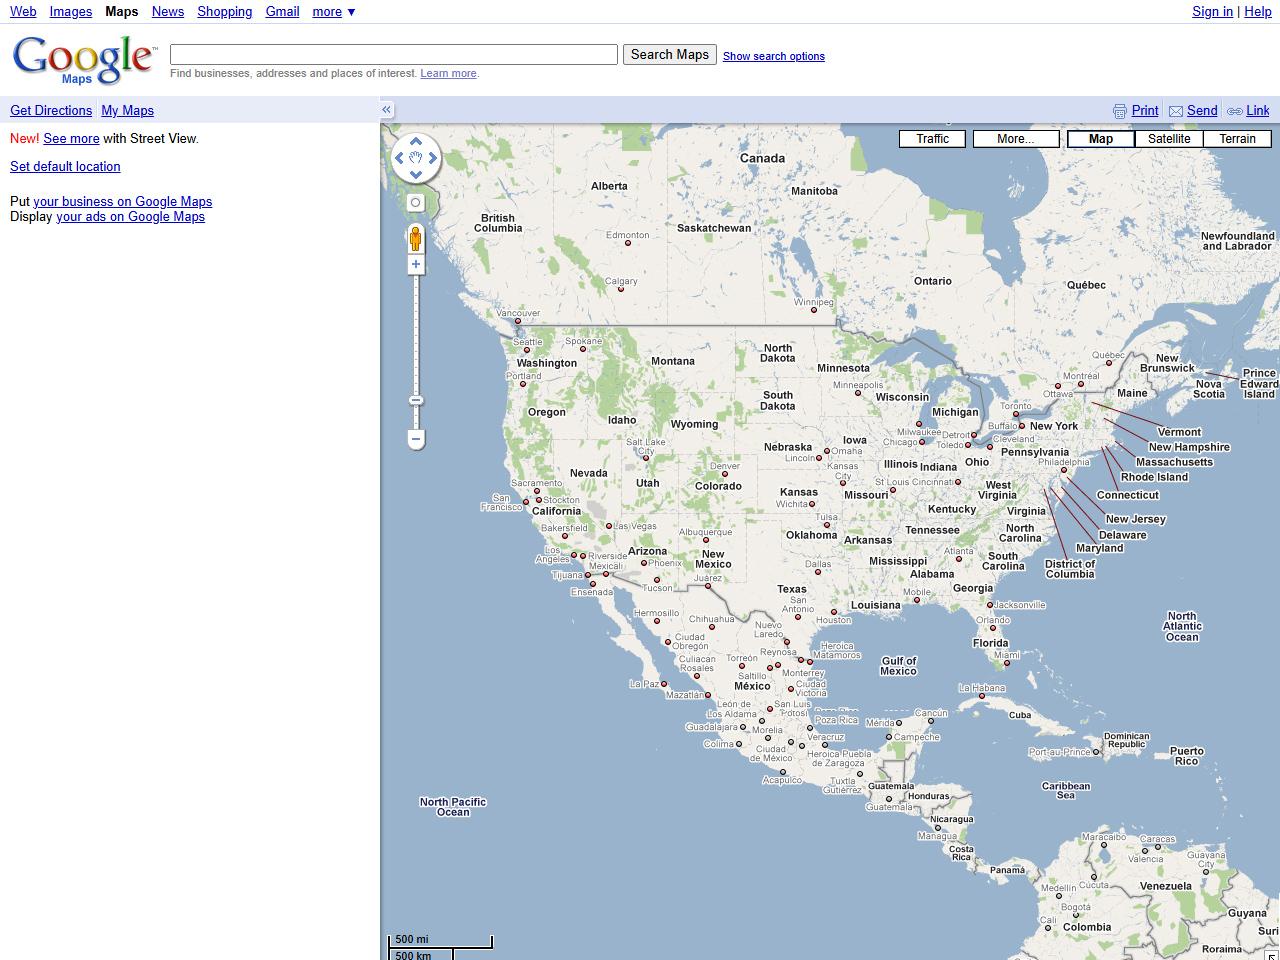Collapse the left panel with double arrow

click(387, 110)
